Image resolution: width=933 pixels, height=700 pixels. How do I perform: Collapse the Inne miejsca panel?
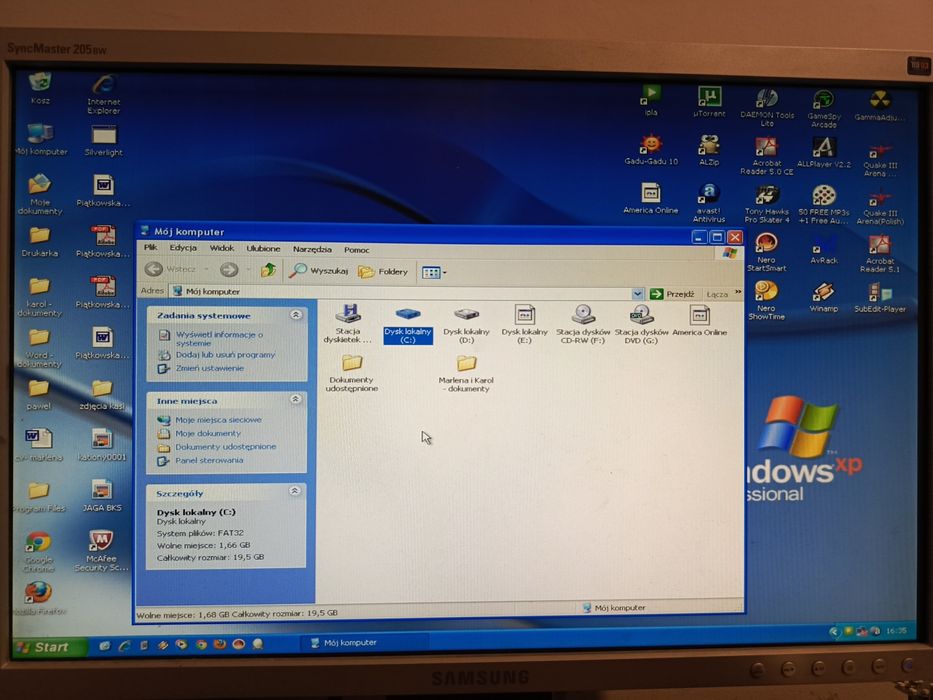click(x=295, y=399)
